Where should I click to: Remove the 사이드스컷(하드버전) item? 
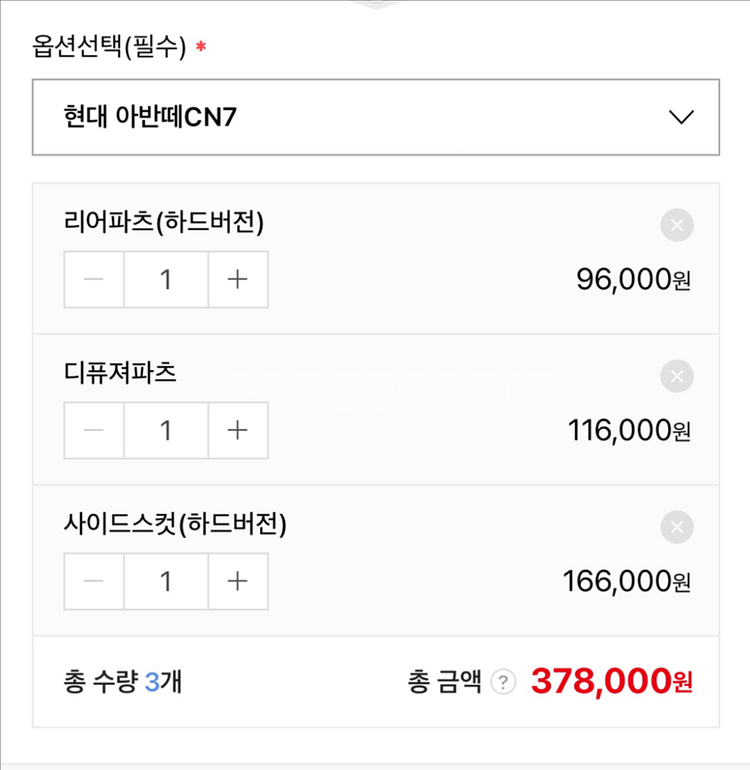pyautogui.click(x=677, y=528)
